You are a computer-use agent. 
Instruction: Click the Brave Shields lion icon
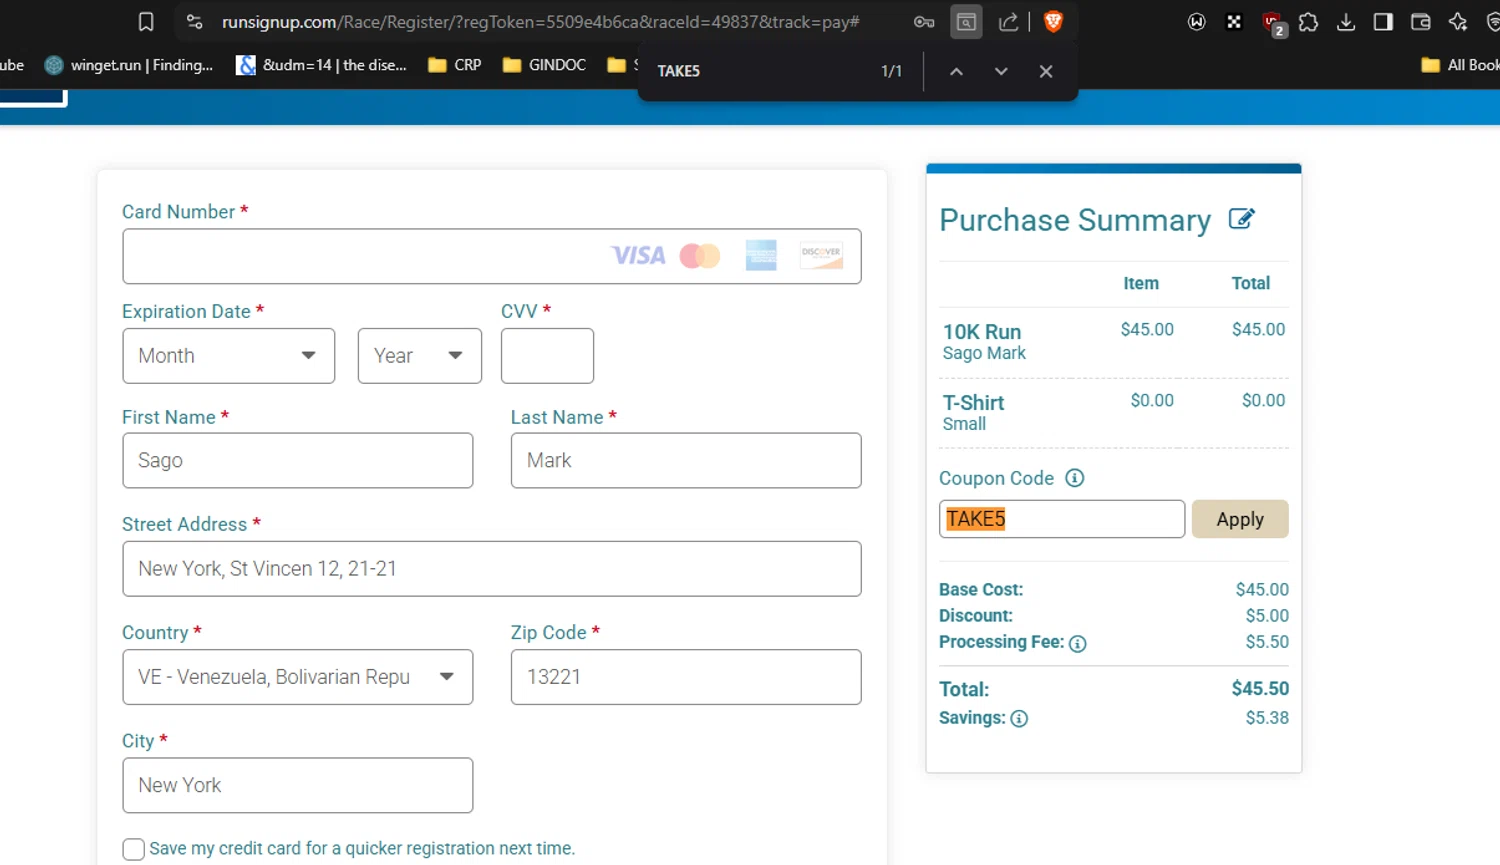click(1053, 22)
